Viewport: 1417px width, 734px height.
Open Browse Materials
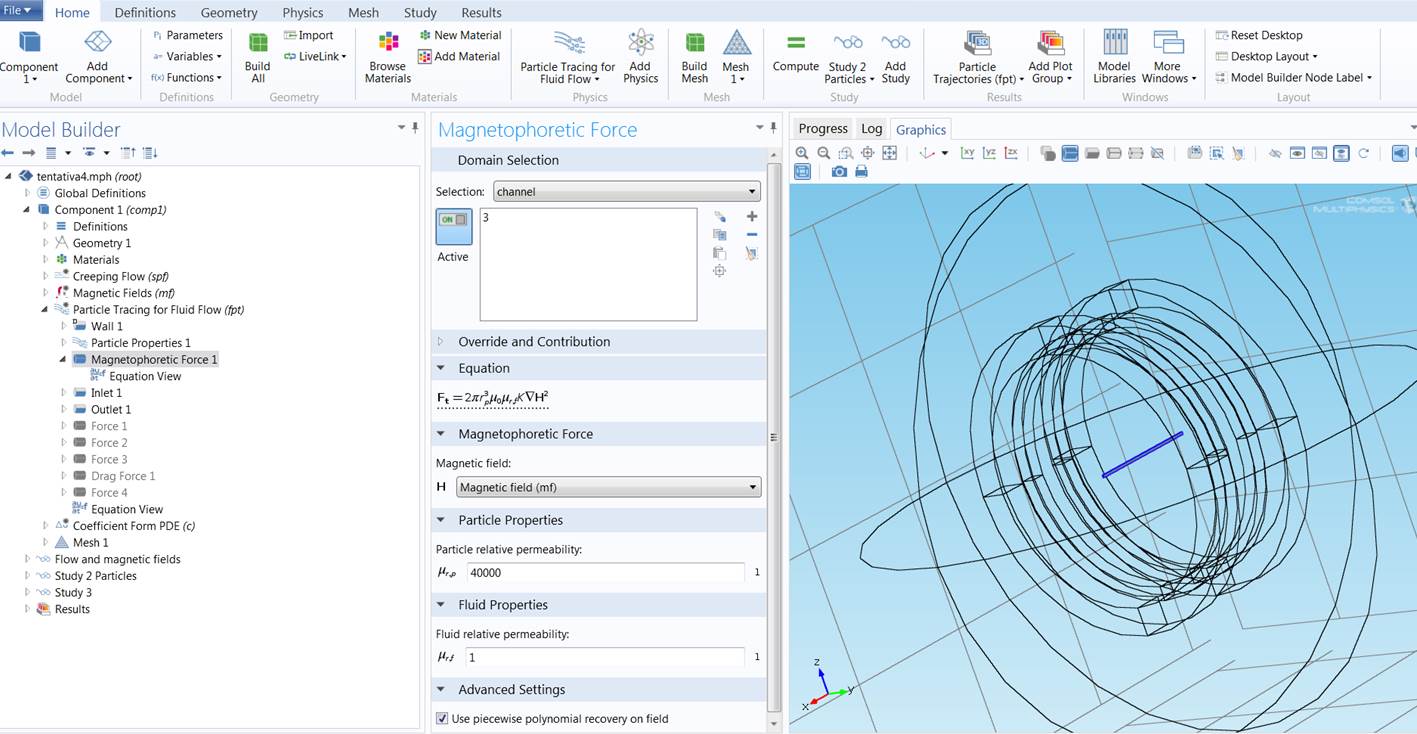[388, 57]
